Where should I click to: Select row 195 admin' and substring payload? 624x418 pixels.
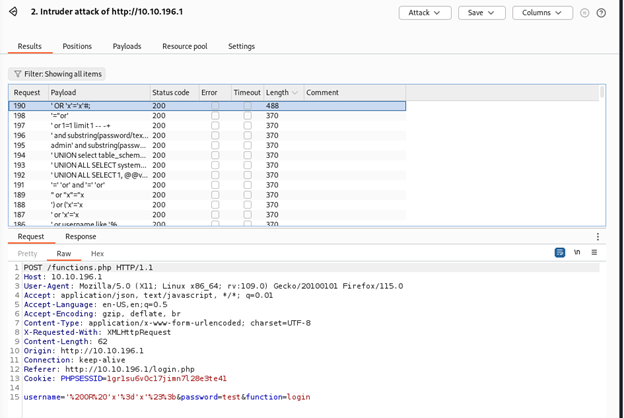[207, 145]
